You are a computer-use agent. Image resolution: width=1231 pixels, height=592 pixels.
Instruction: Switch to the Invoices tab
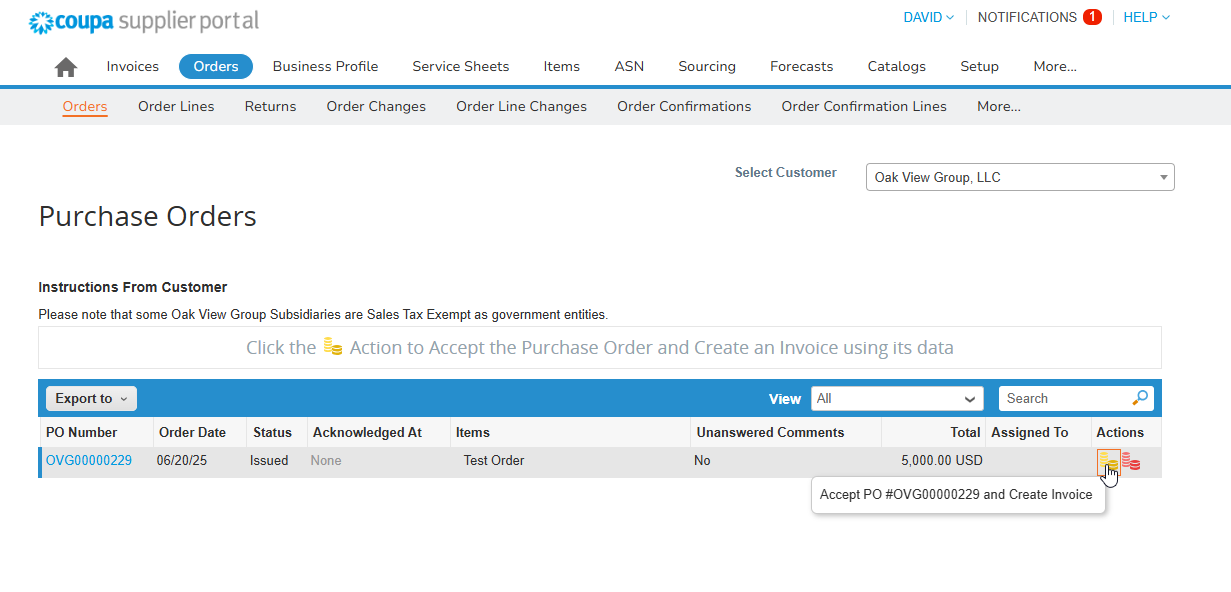coord(133,66)
